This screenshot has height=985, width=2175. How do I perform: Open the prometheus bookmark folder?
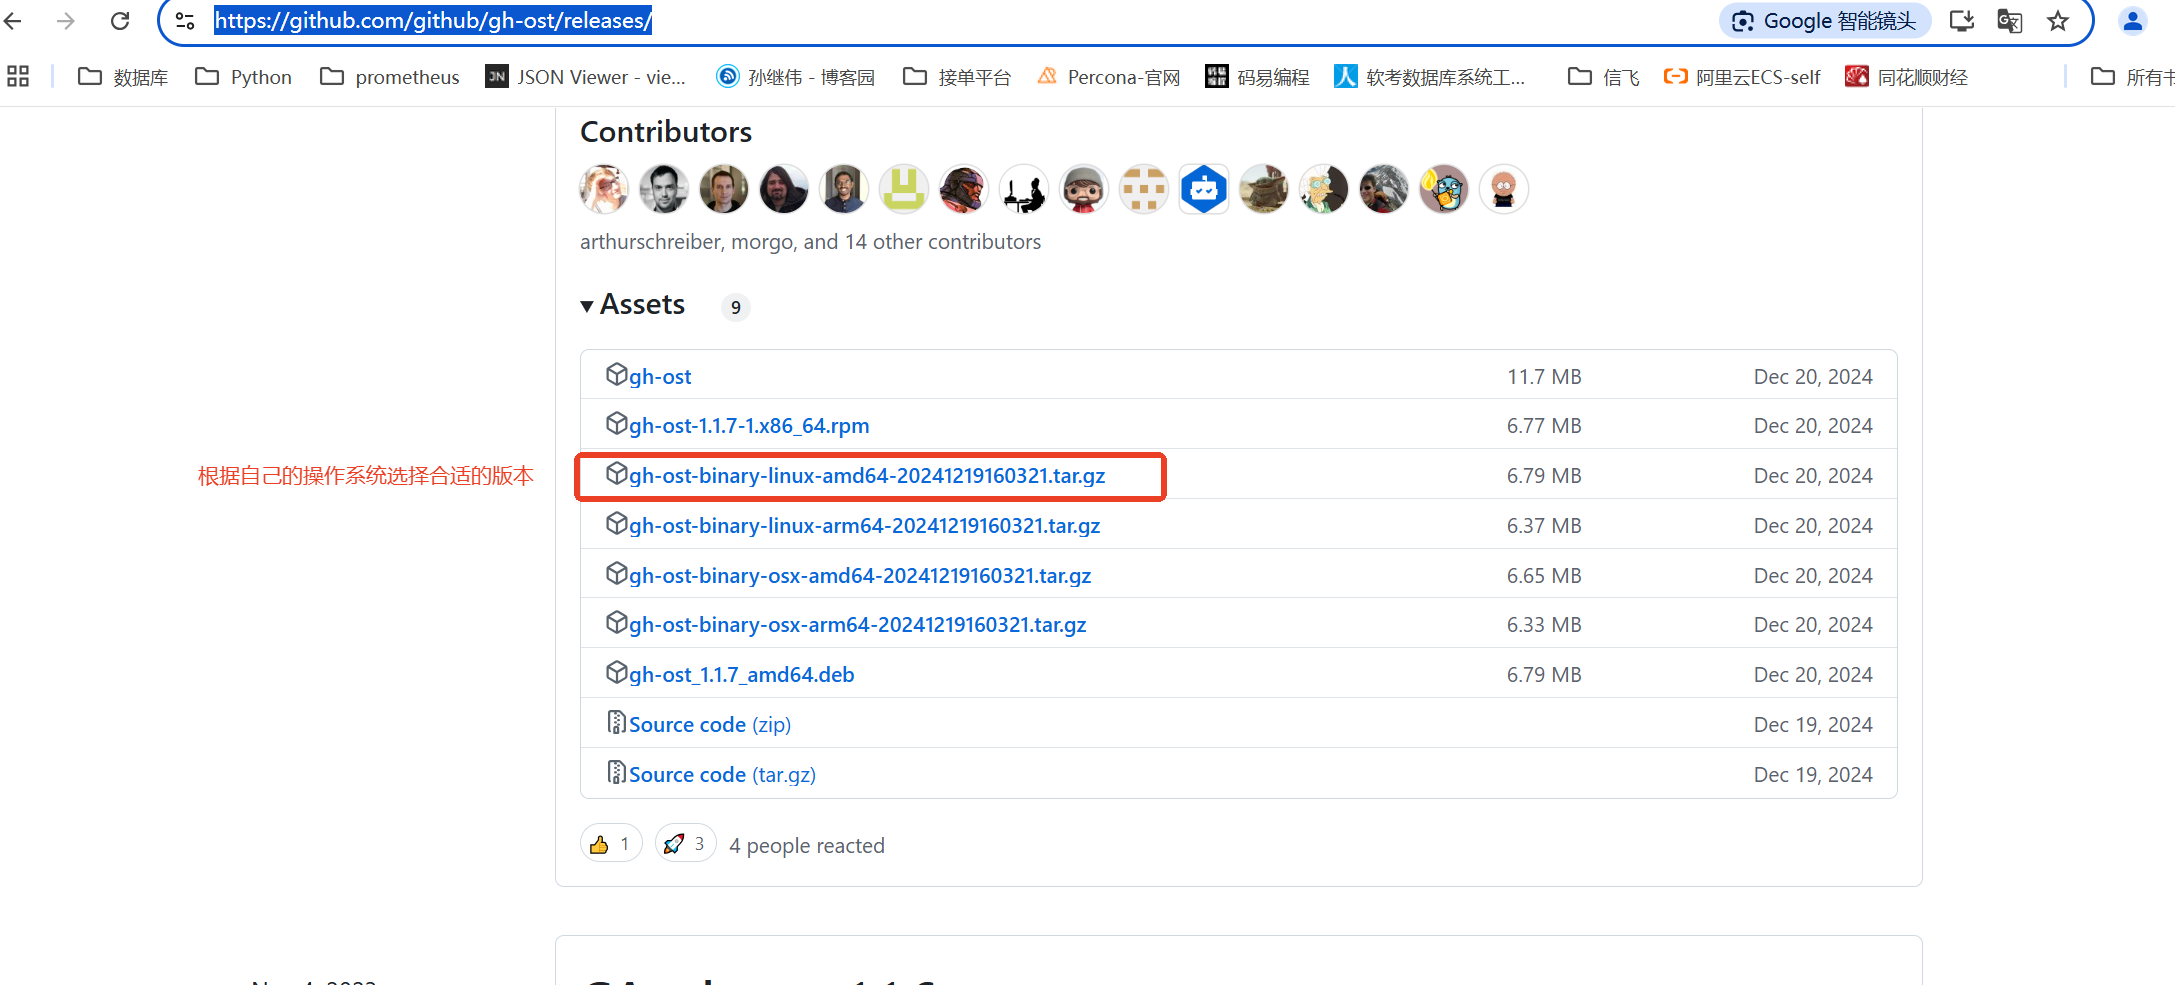click(390, 77)
